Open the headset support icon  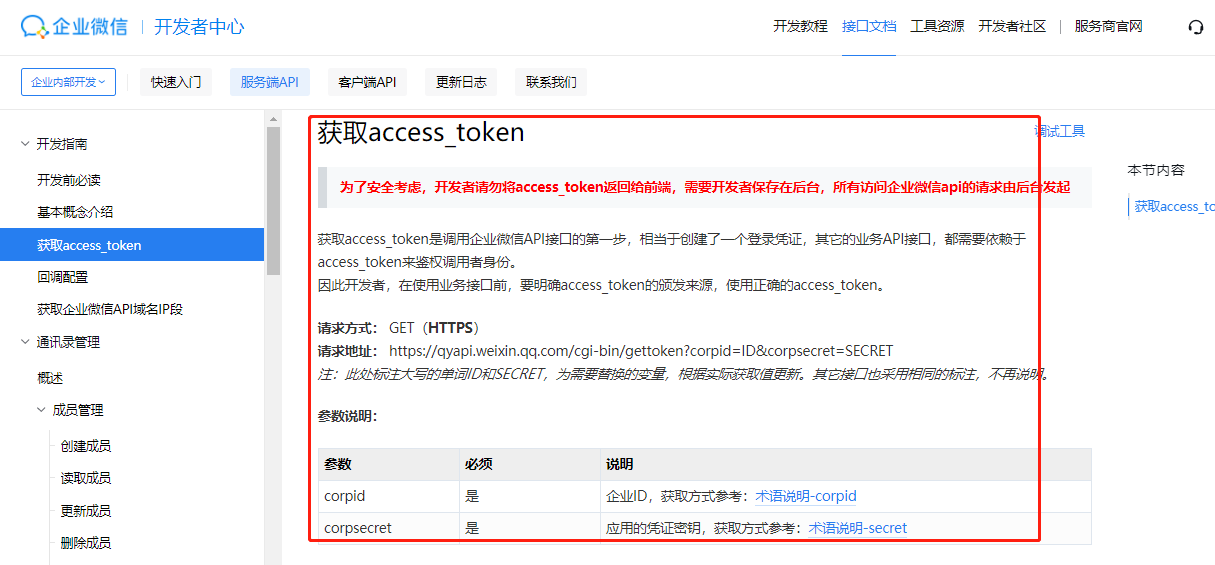tap(1195, 27)
